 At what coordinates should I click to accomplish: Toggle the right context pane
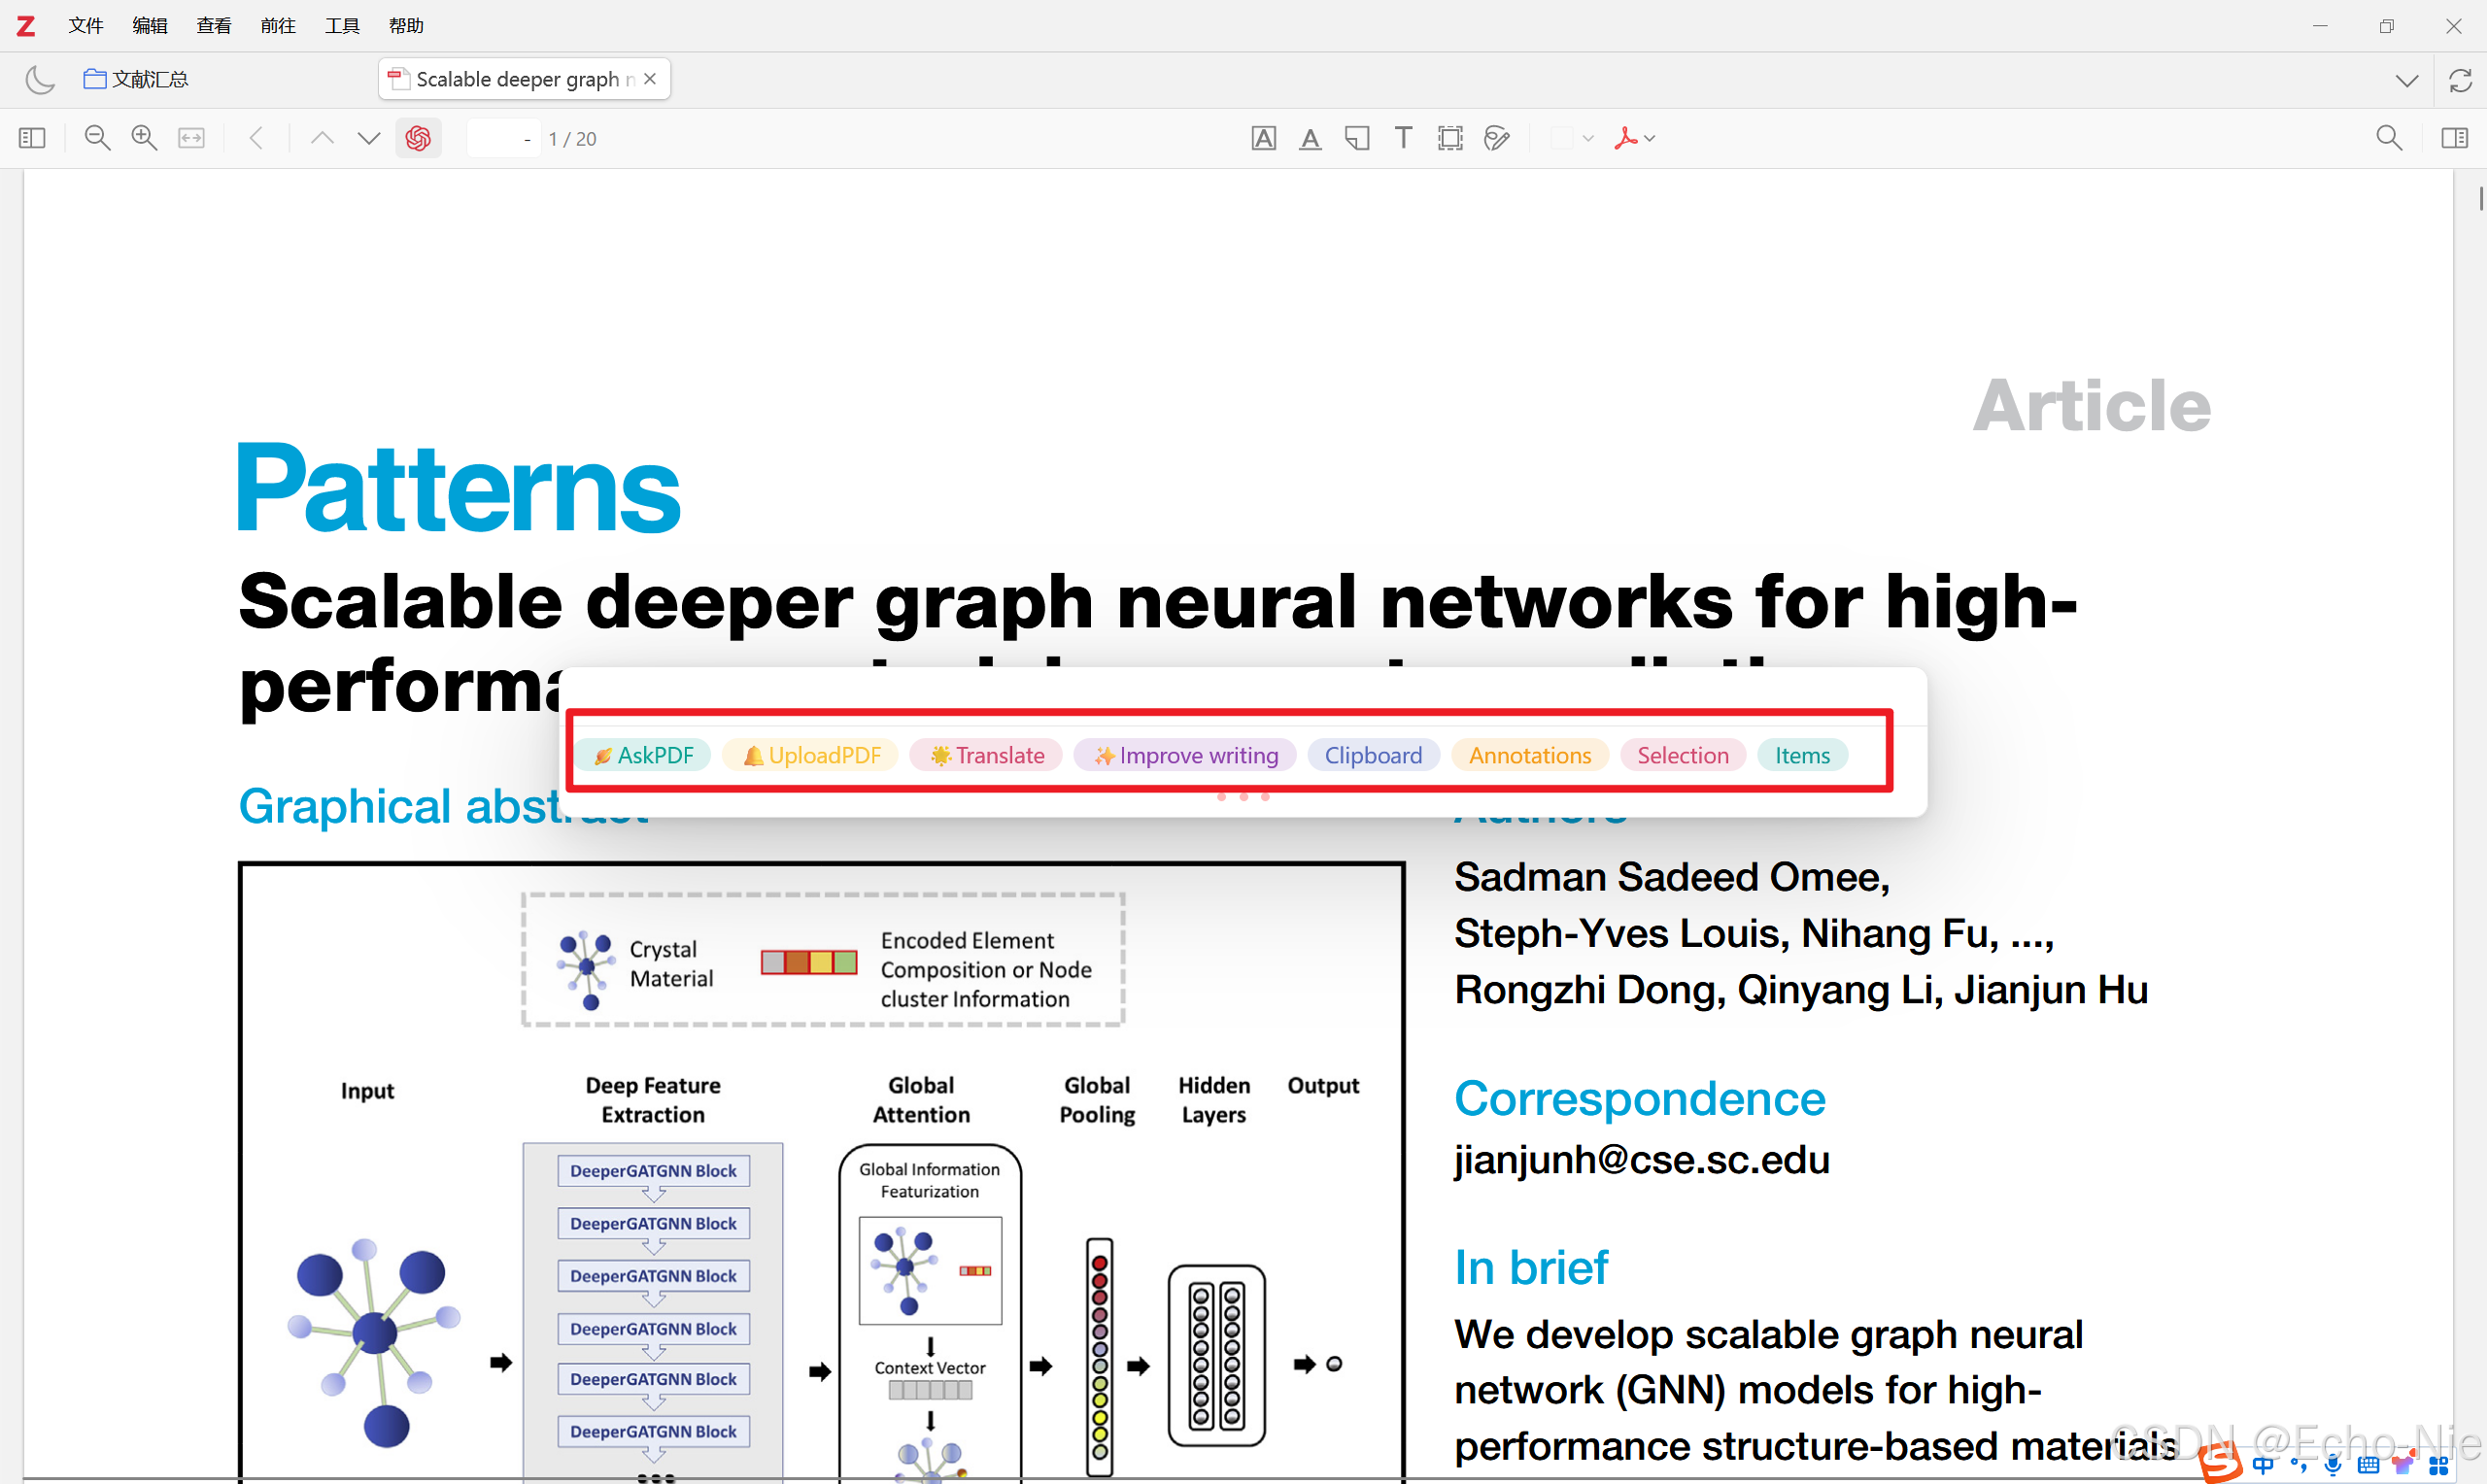tap(2454, 138)
